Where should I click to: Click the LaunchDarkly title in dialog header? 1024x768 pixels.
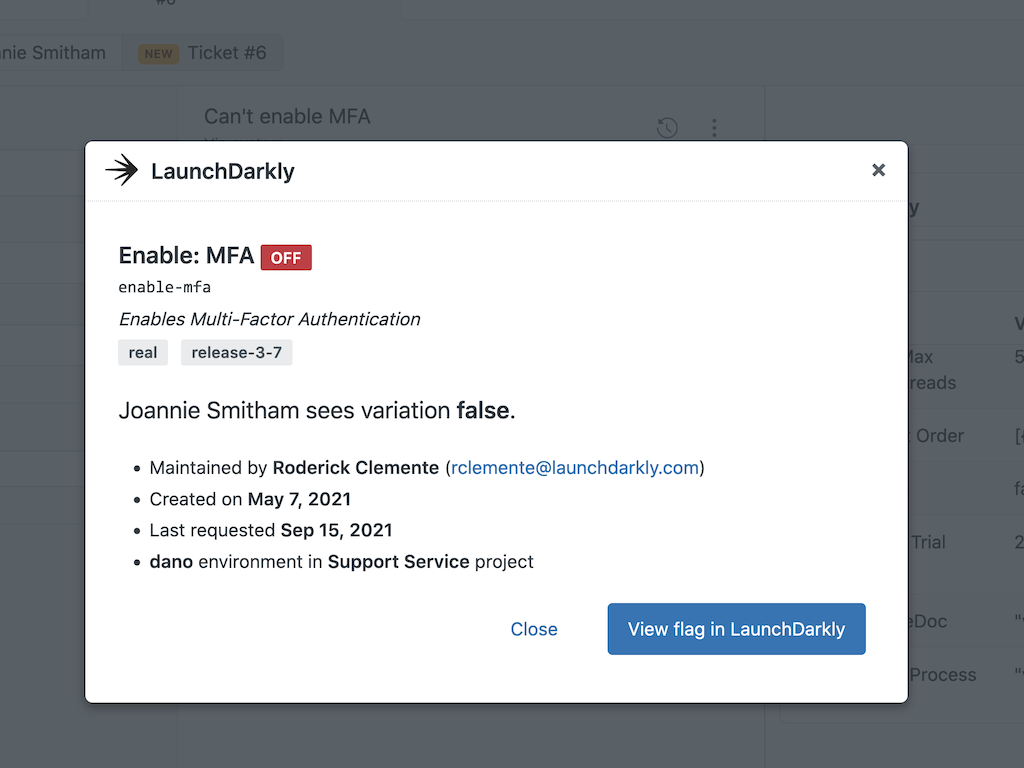[222, 172]
